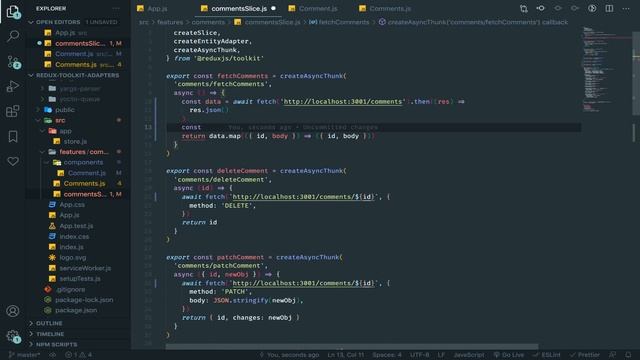
Task: Switch to the Comment.js editor tab
Action: (x=318, y=8)
